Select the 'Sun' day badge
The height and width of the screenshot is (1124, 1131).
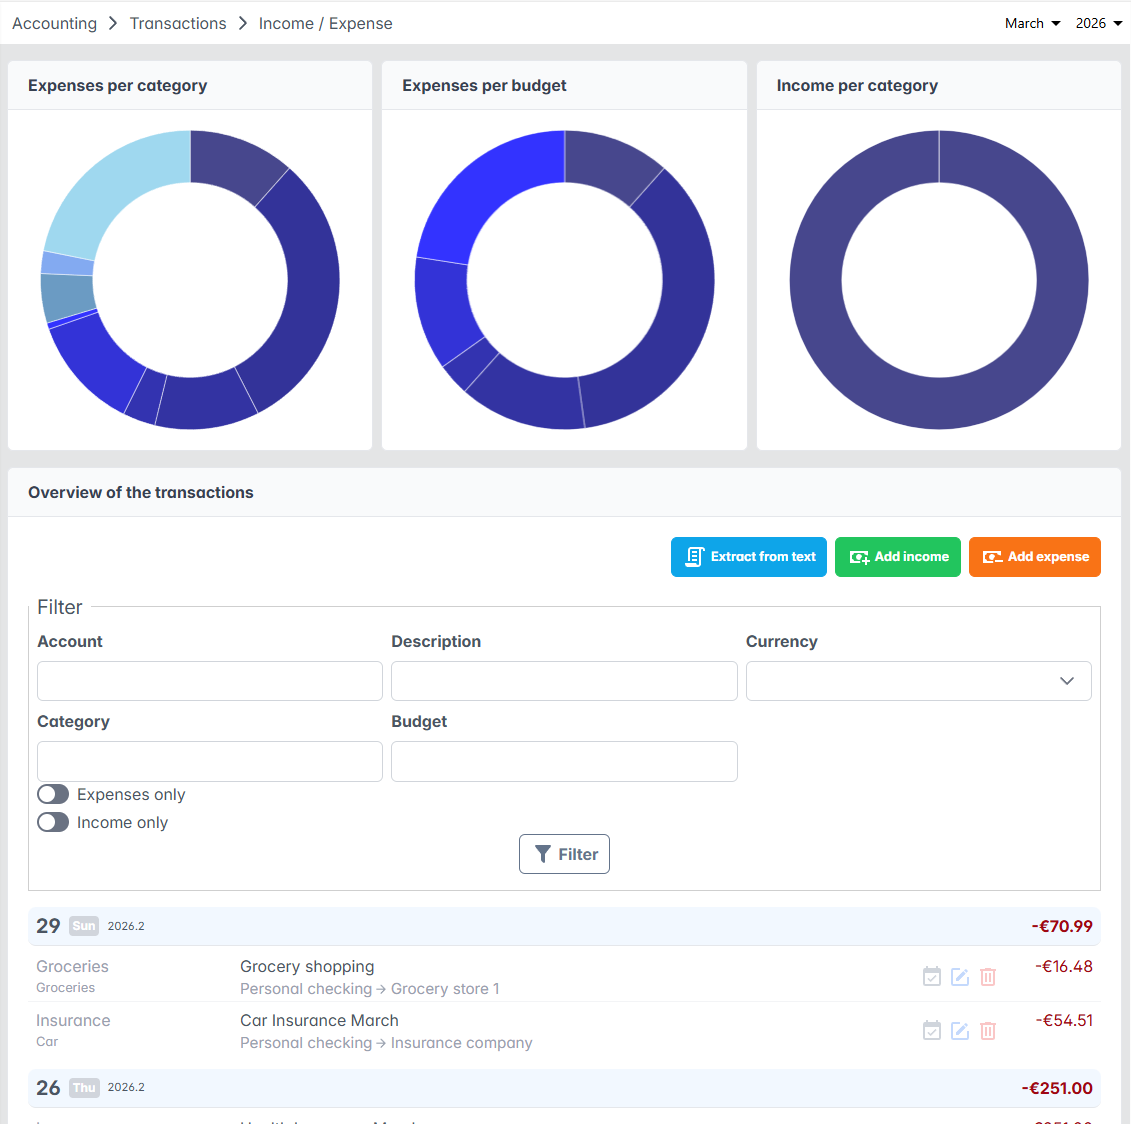click(x=84, y=926)
